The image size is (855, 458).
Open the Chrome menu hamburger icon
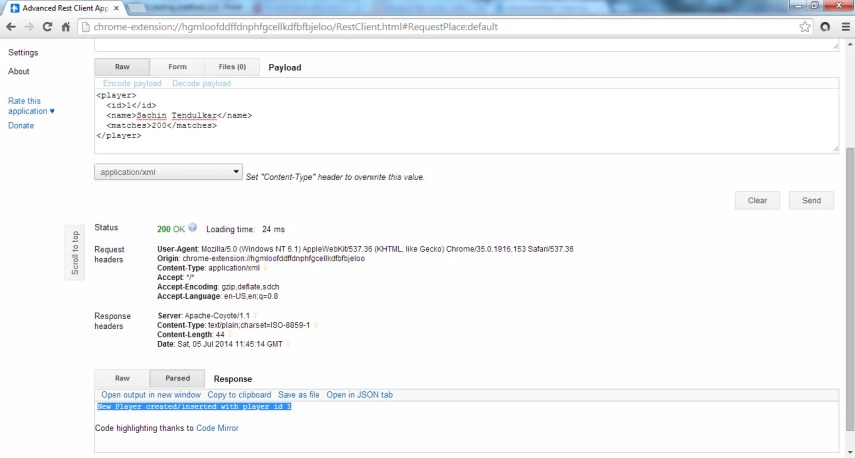846,27
